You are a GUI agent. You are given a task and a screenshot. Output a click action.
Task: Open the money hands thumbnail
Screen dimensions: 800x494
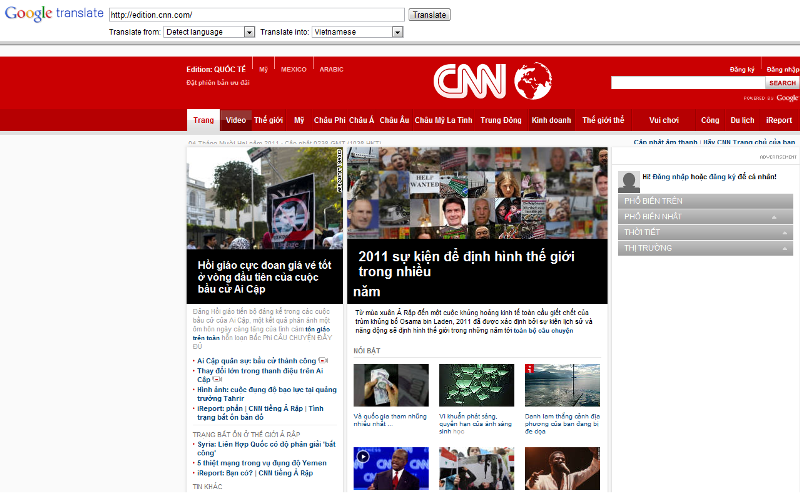pyautogui.click(x=391, y=385)
